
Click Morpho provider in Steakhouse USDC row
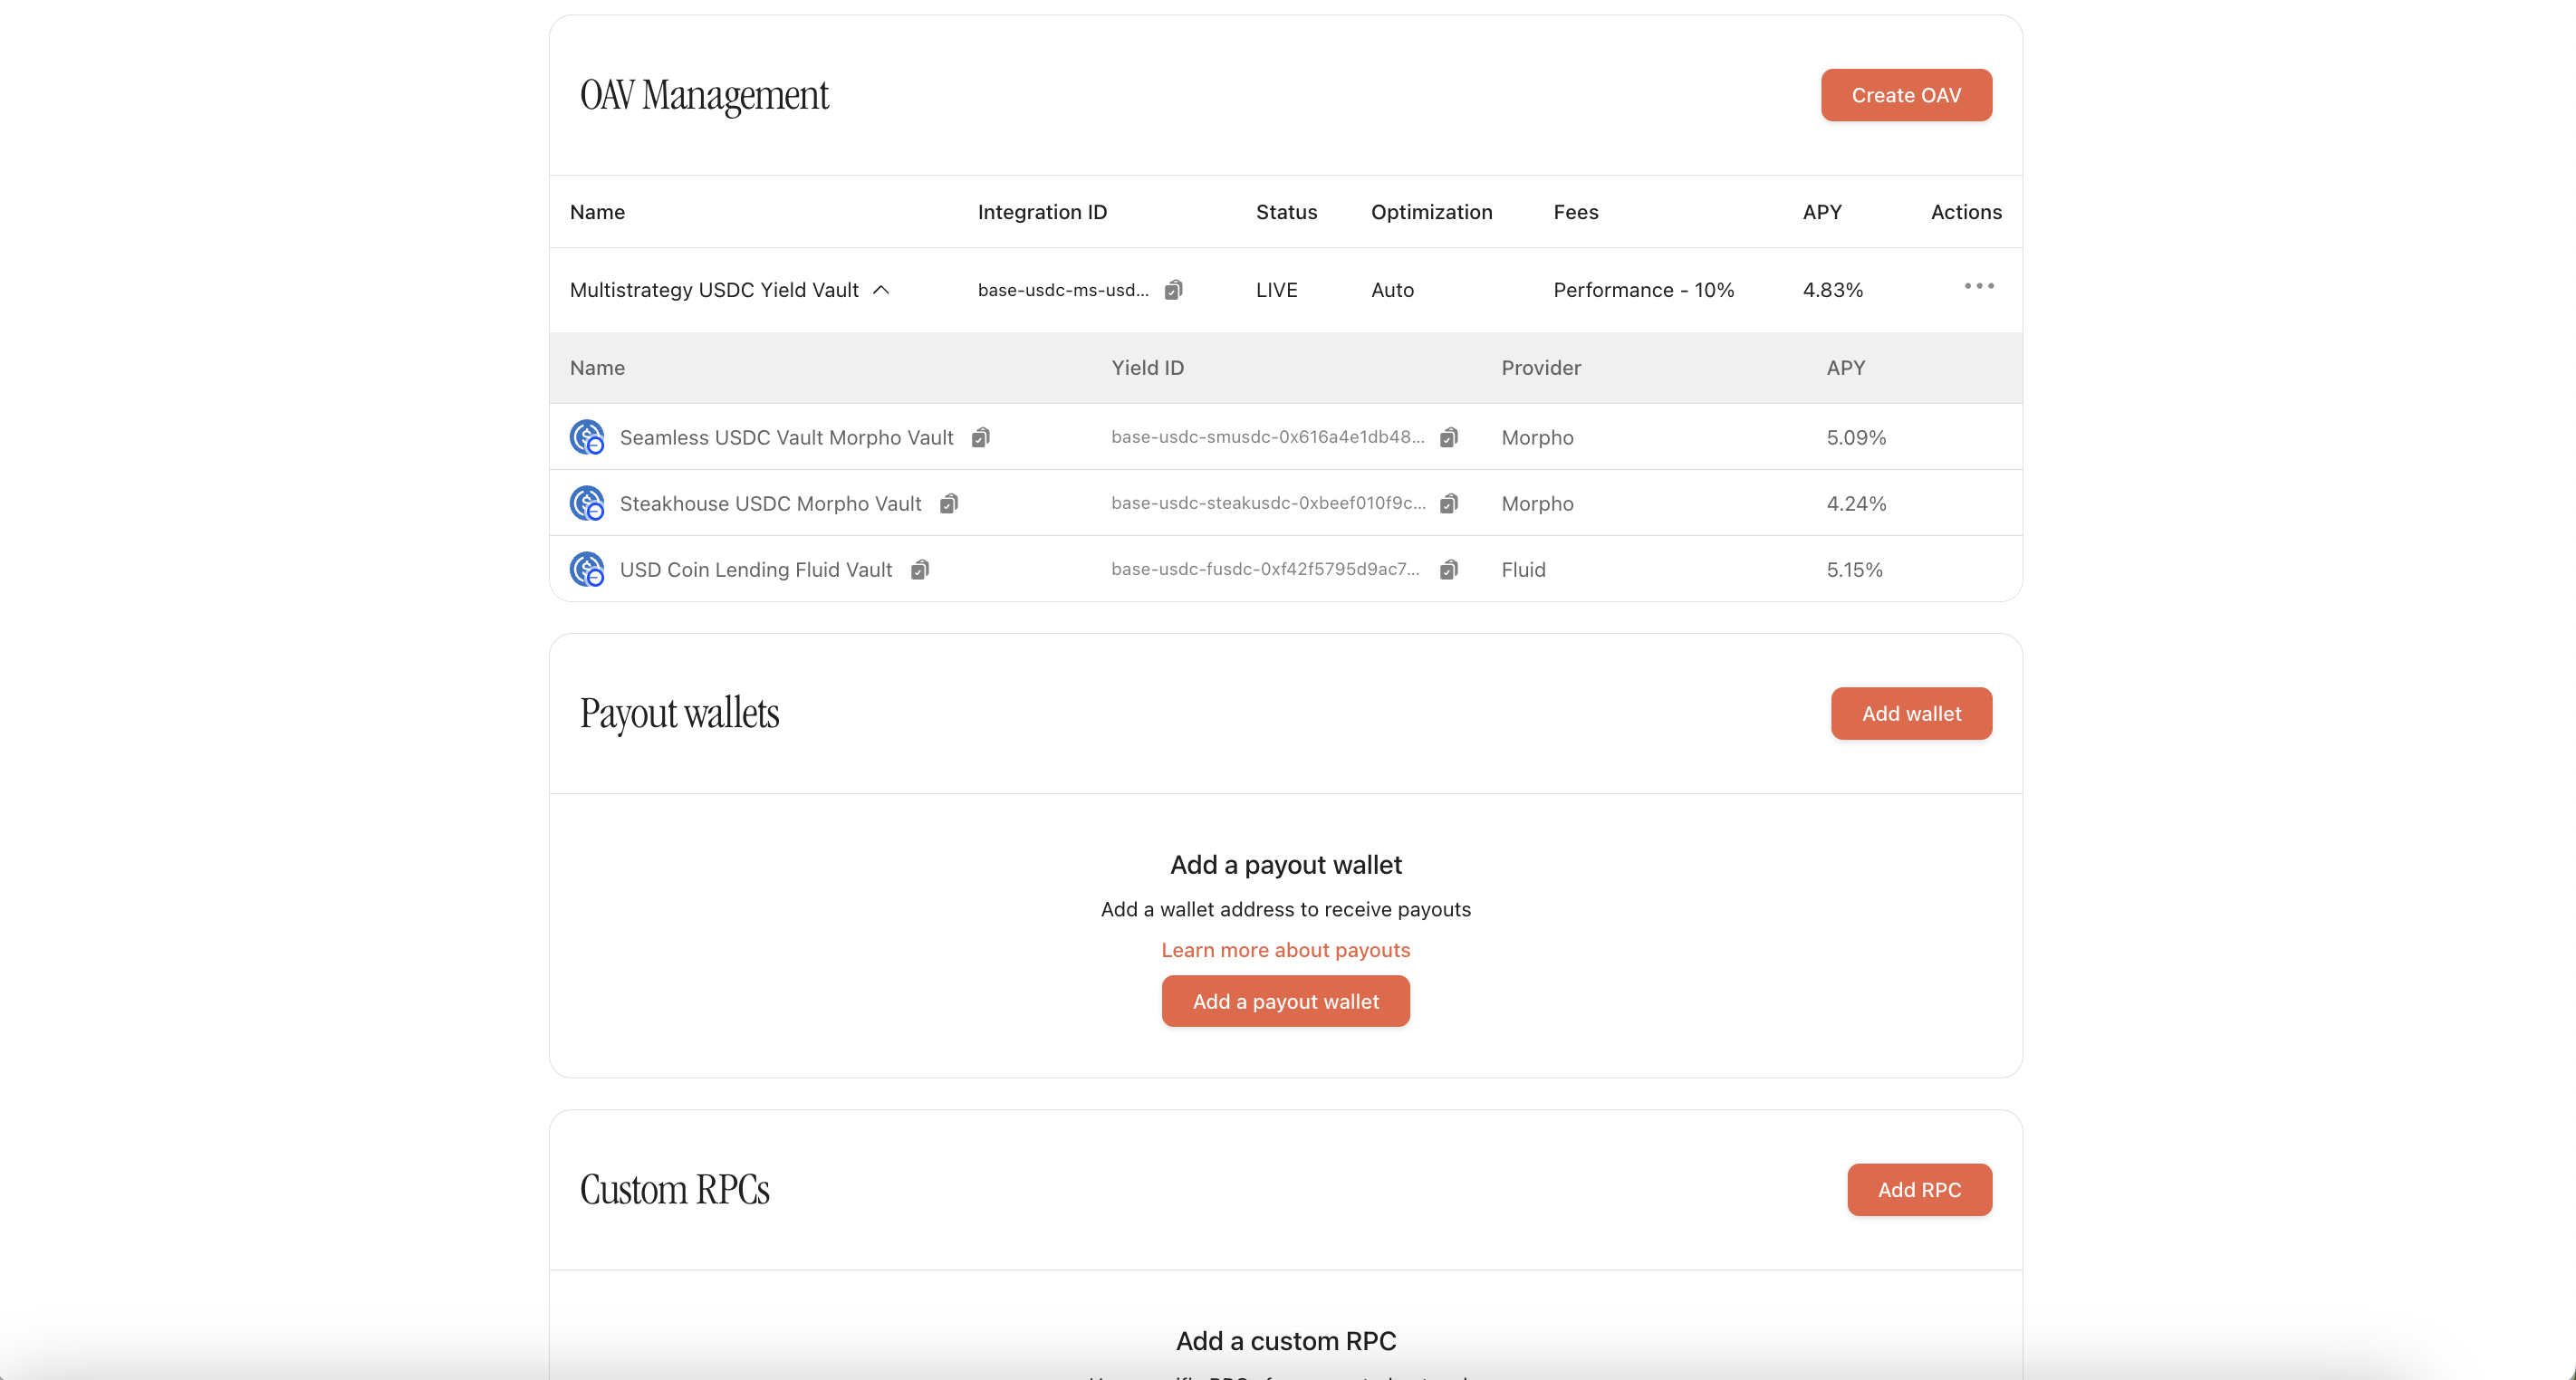[x=1537, y=503]
